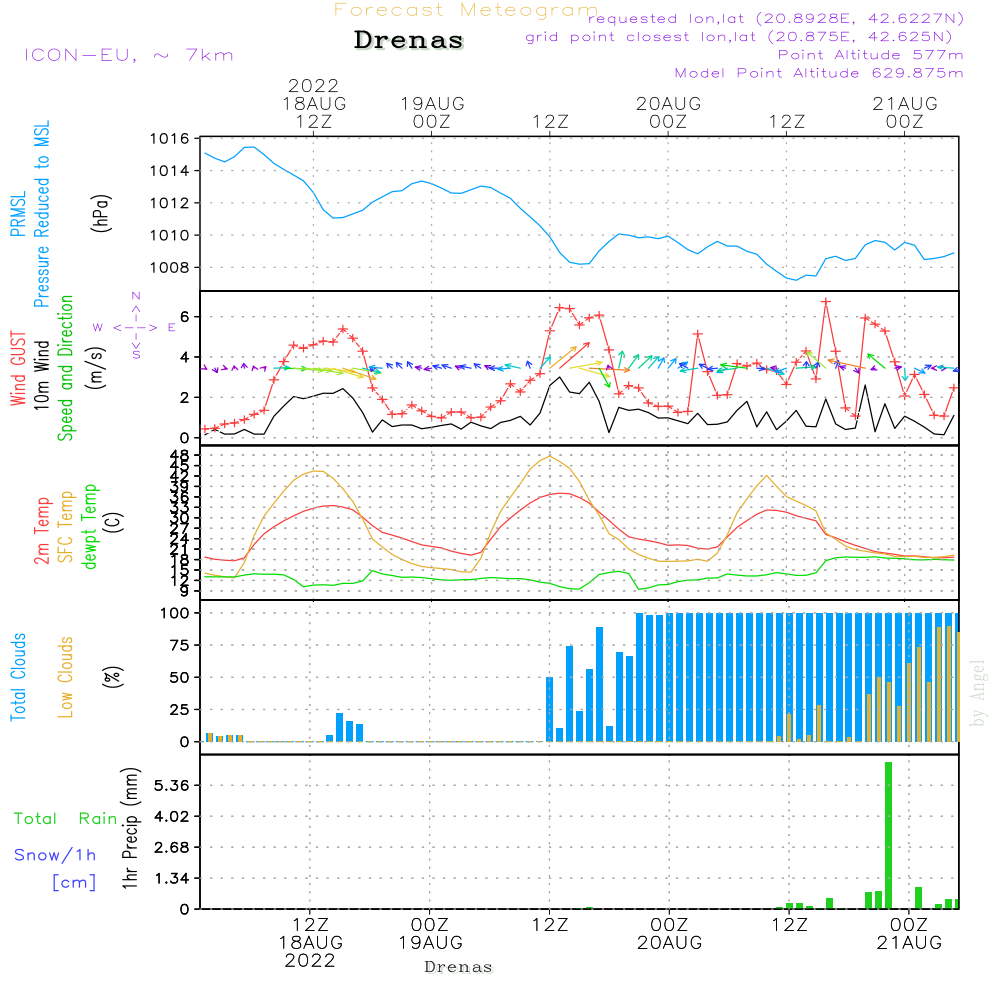Click the 'Forecast Meteogram' heading text
This screenshot has width=1000, height=1000.
[465, 10]
